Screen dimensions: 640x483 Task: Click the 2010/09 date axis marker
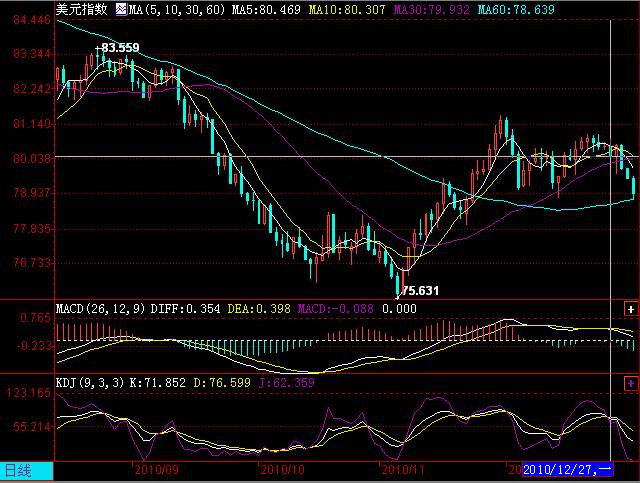click(x=157, y=470)
